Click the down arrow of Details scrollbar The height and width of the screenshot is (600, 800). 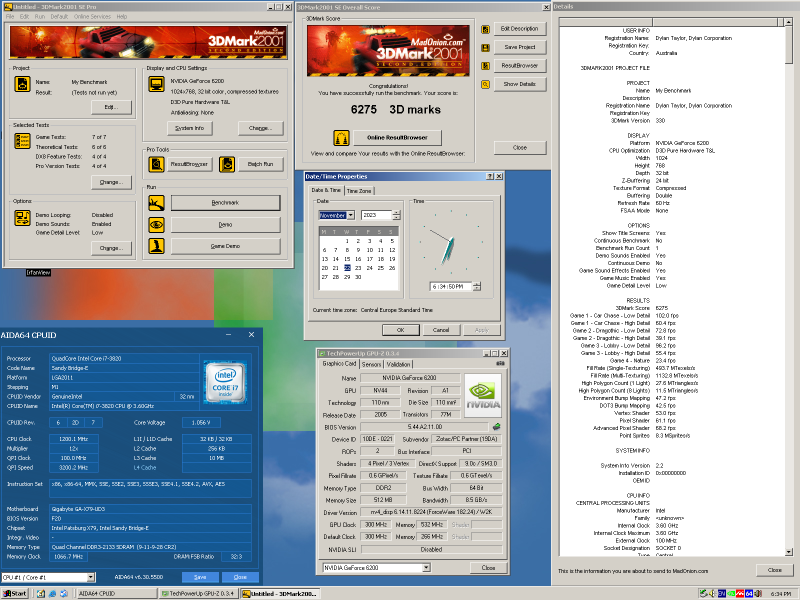coord(789,552)
